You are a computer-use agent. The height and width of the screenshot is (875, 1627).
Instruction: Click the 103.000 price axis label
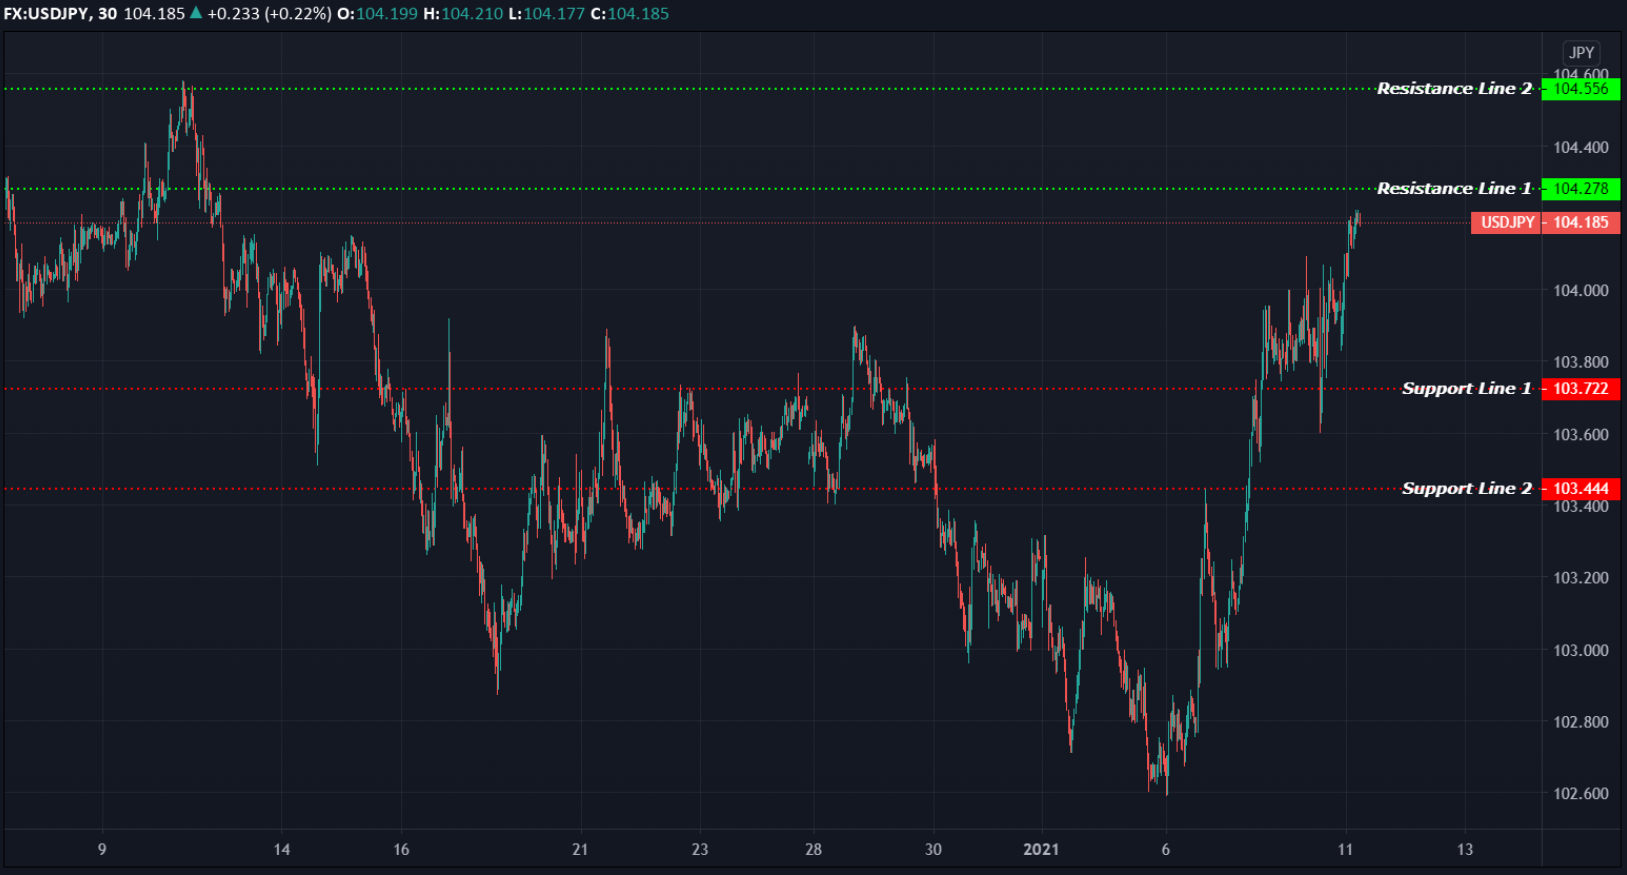point(1581,650)
